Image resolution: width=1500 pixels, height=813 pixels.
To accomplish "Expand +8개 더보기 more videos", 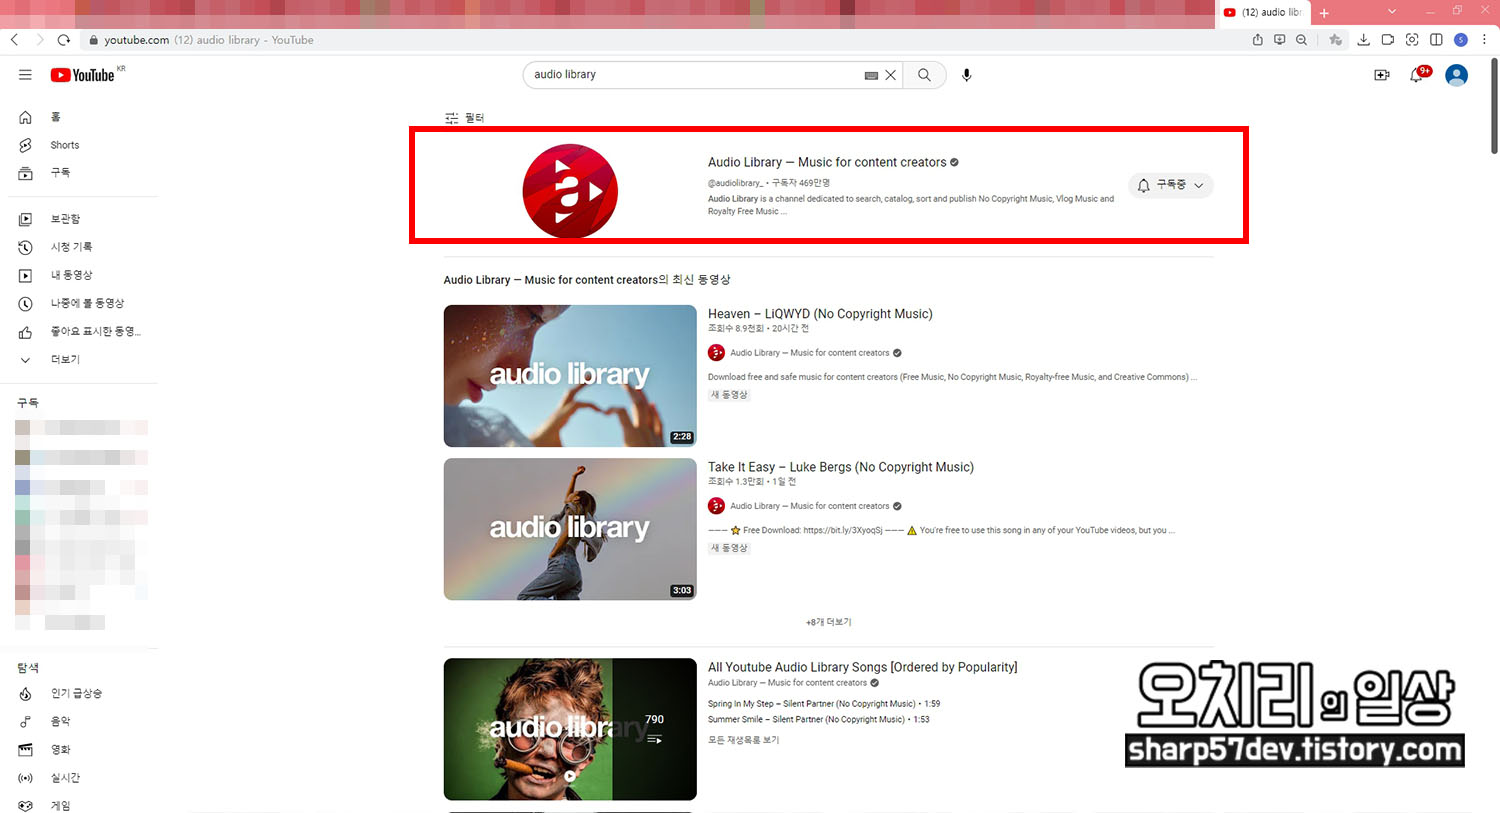I will point(828,622).
